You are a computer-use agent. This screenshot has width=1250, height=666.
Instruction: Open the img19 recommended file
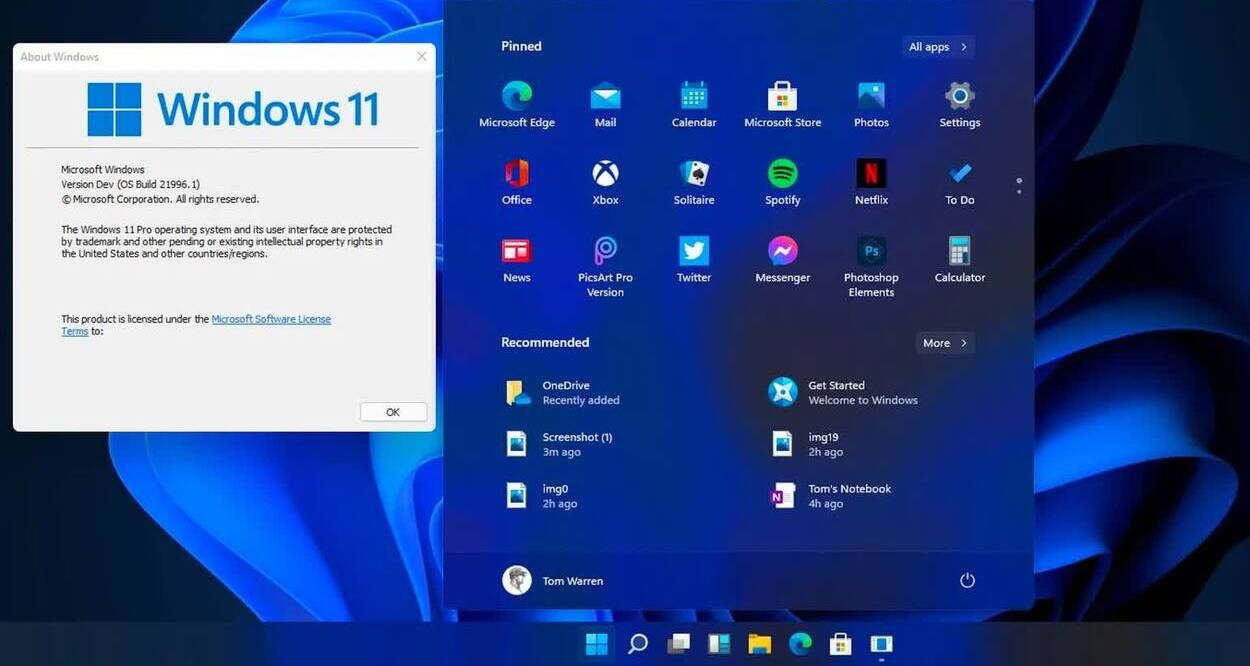point(807,444)
